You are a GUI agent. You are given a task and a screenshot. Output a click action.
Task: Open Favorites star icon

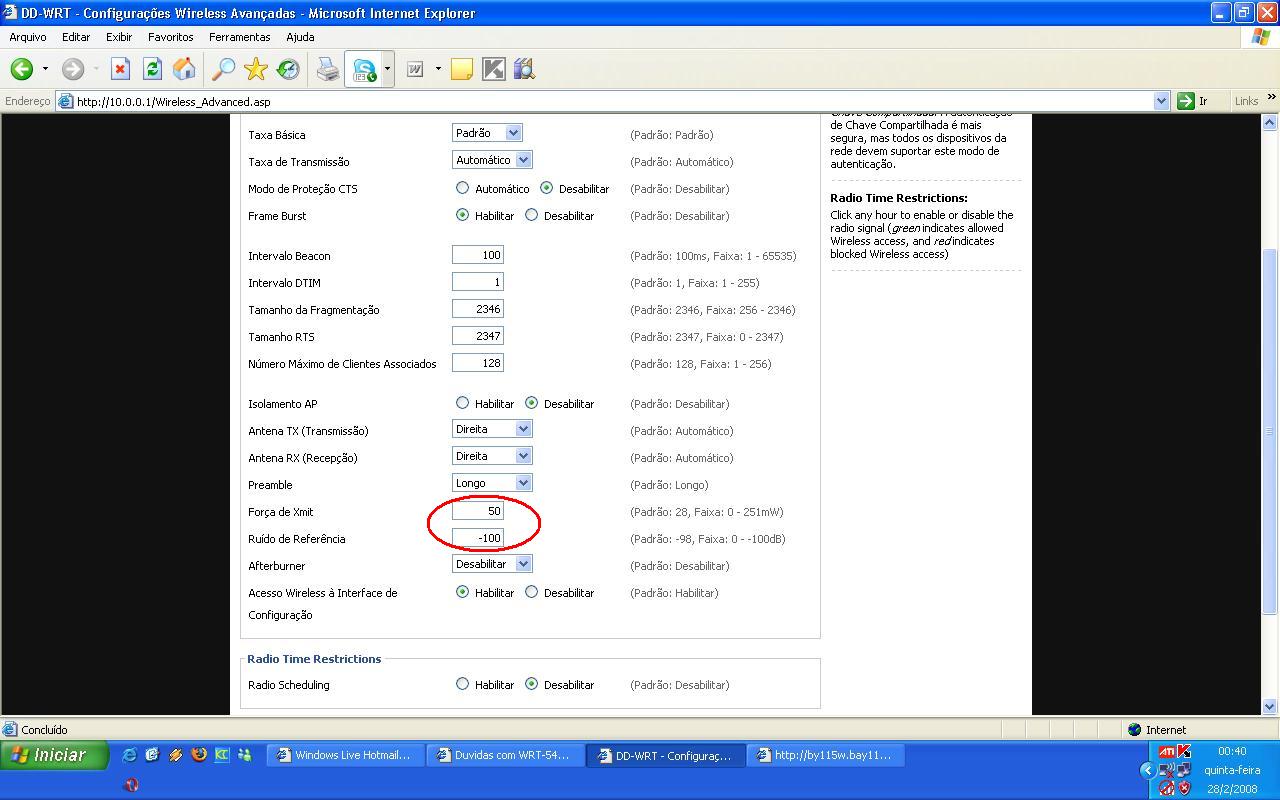(x=256, y=69)
